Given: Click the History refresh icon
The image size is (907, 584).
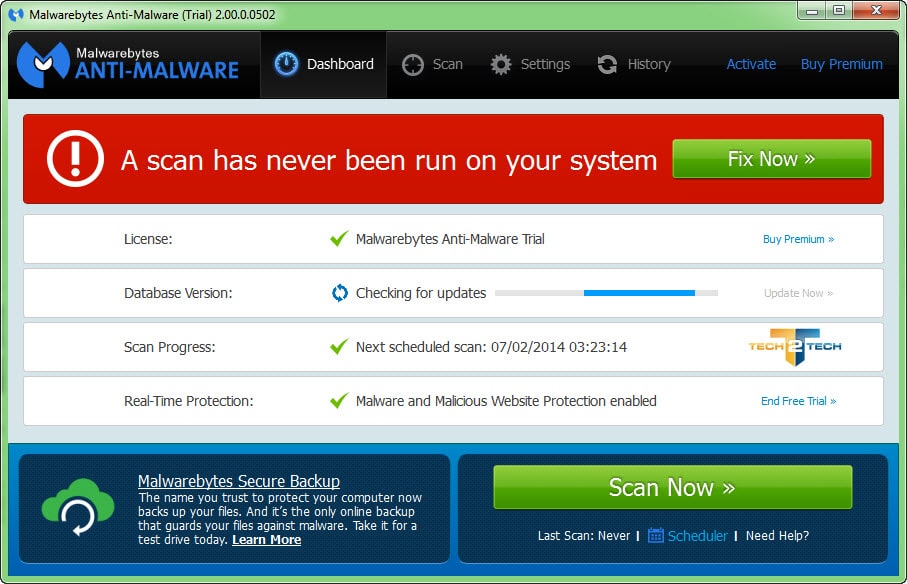Looking at the screenshot, I should (607, 64).
